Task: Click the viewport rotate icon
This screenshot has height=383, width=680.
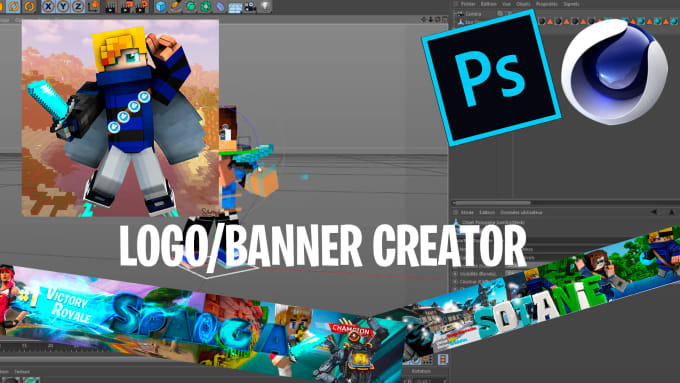Action: pyautogui.click(x=438, y=20)
